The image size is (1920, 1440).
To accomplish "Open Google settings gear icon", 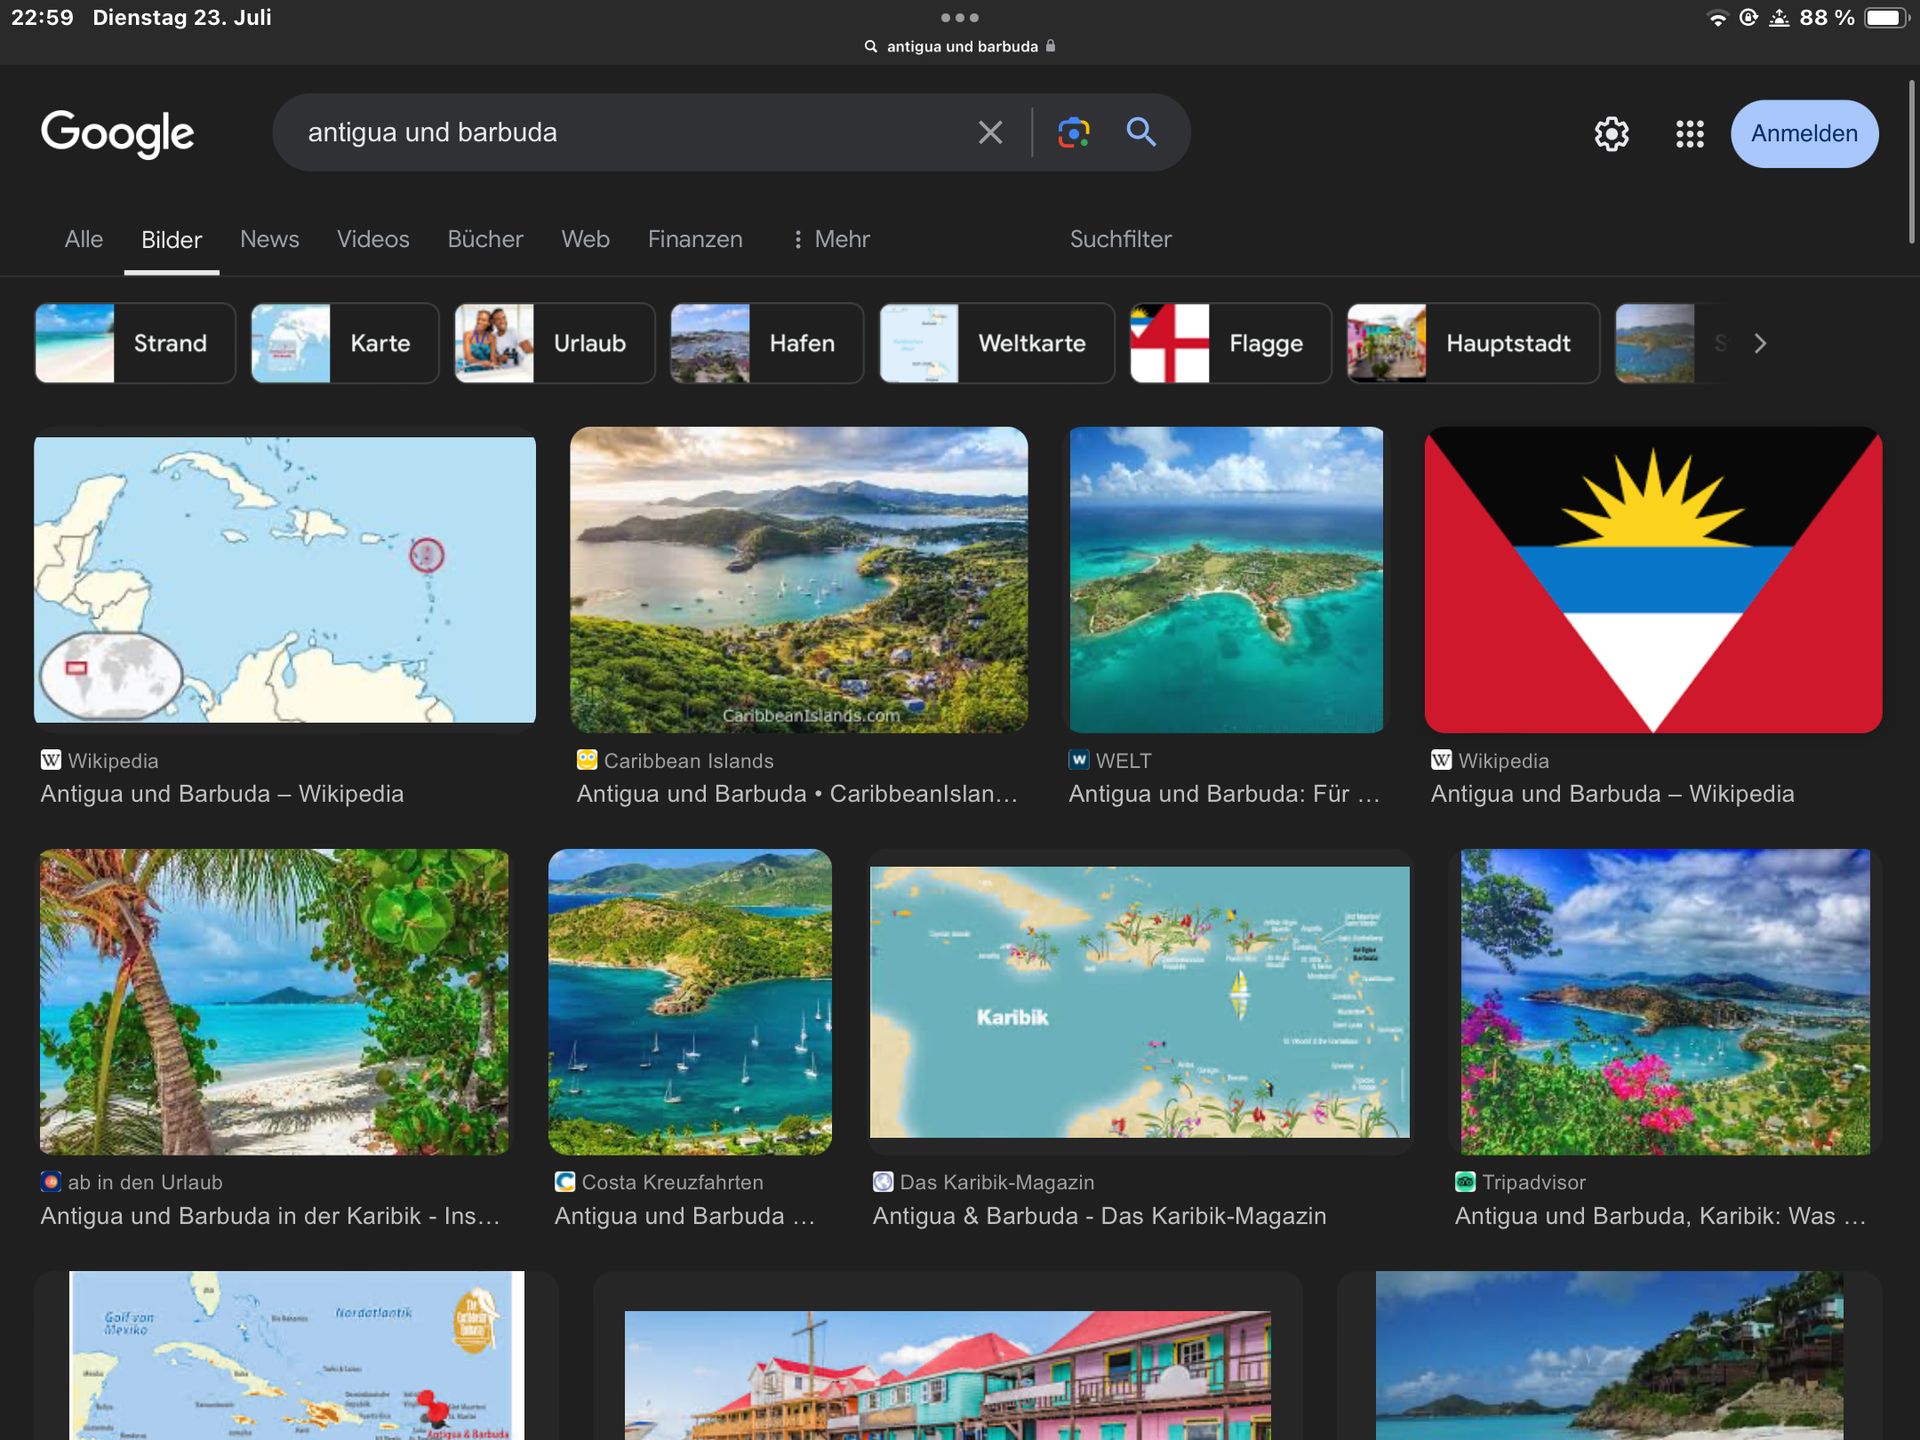I will point(1611,133).
